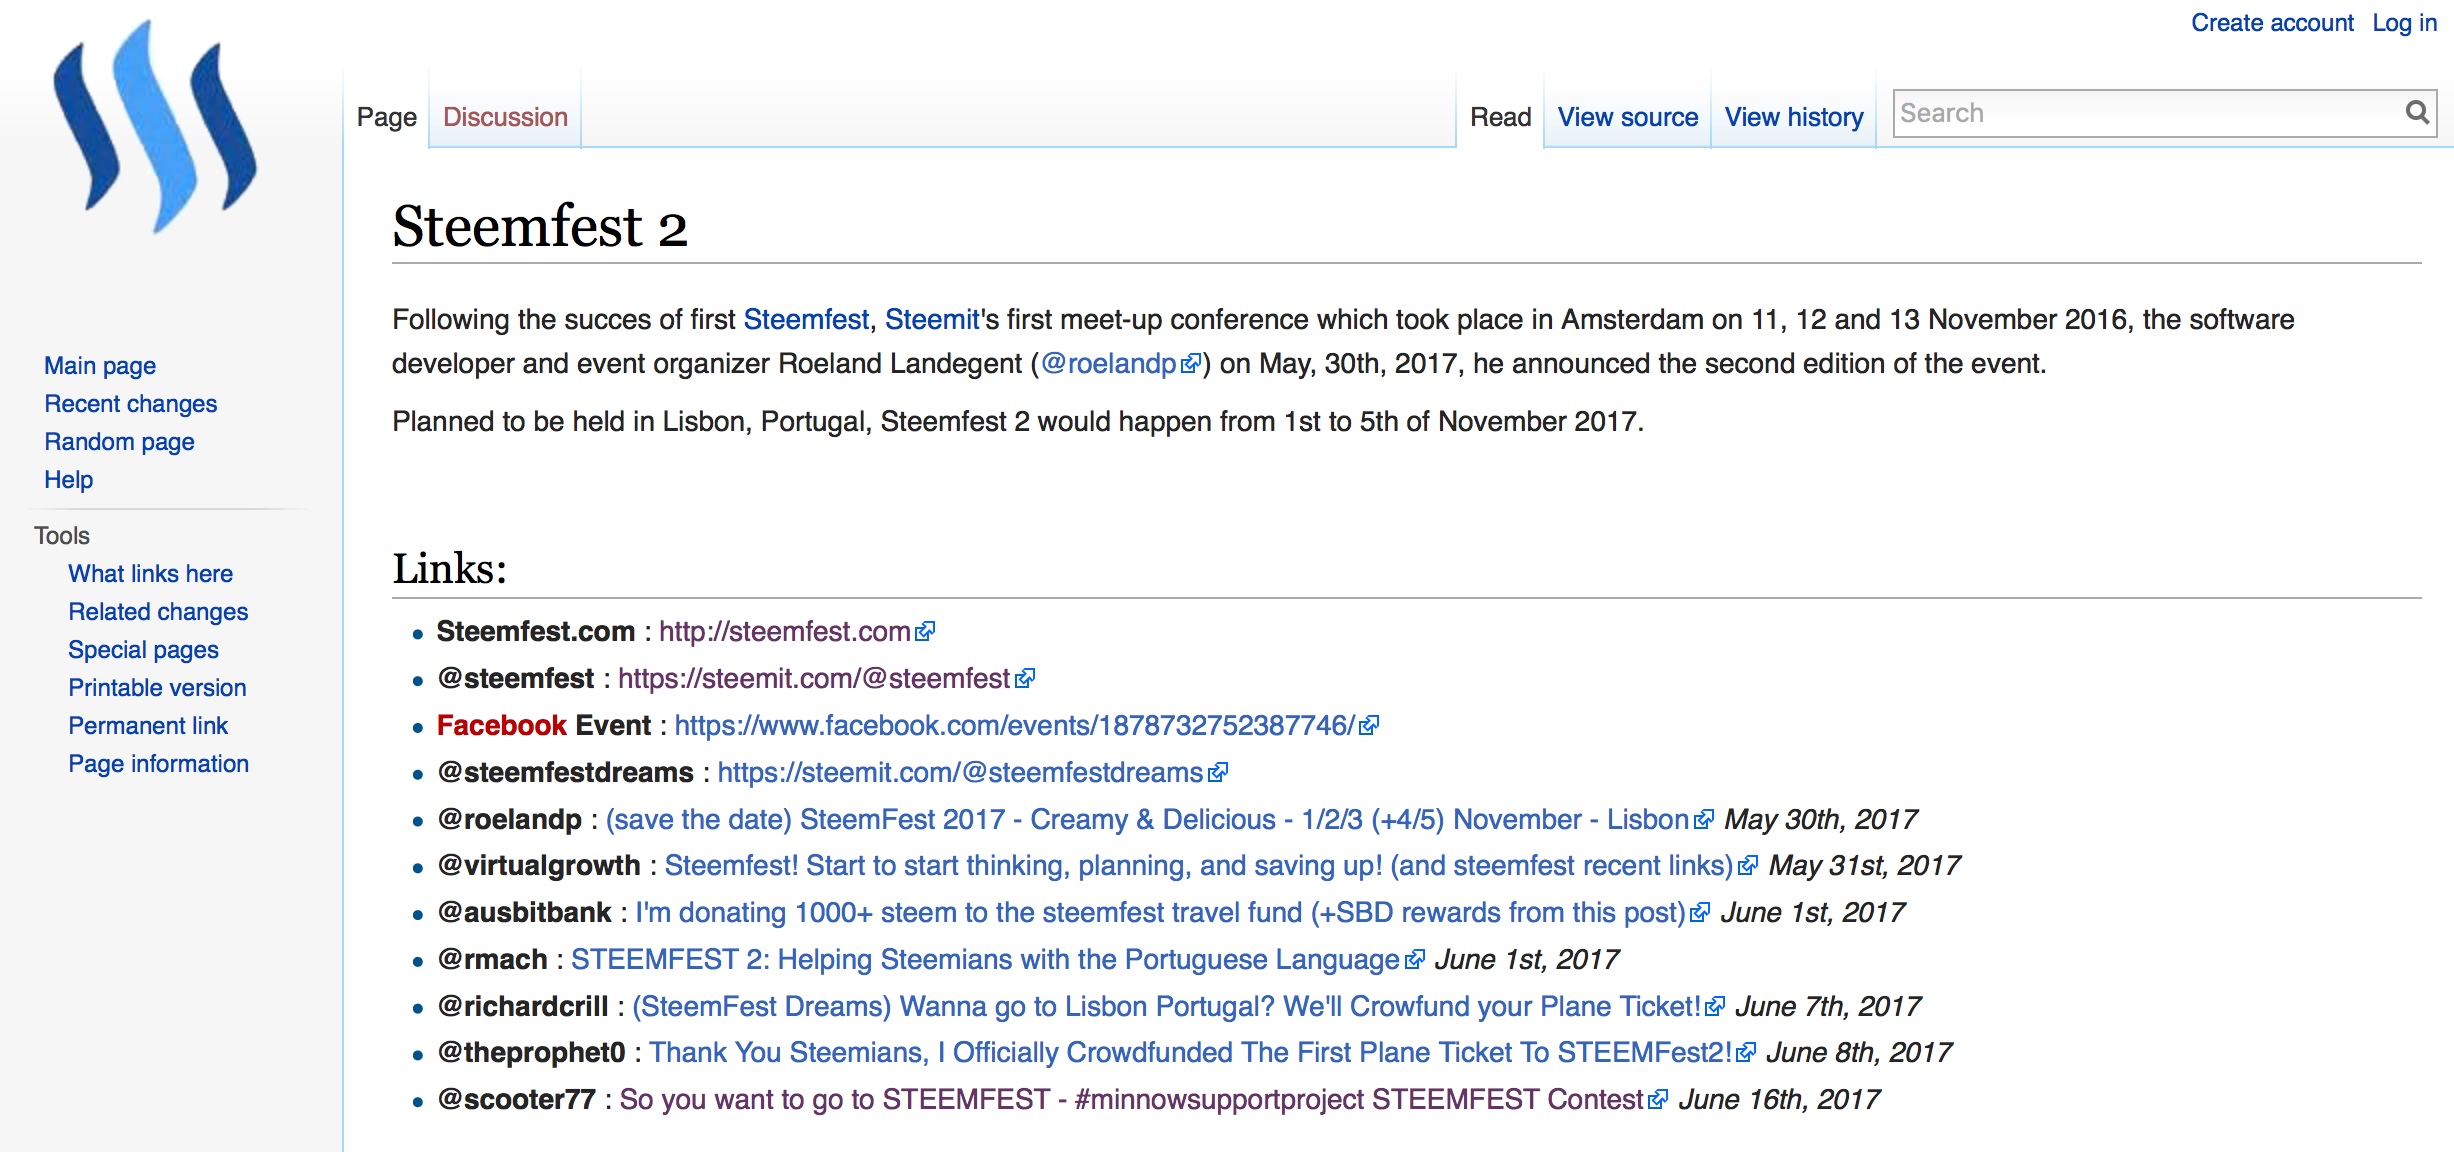
Task: Open the Help link
Action: click(x=68, y=480)
